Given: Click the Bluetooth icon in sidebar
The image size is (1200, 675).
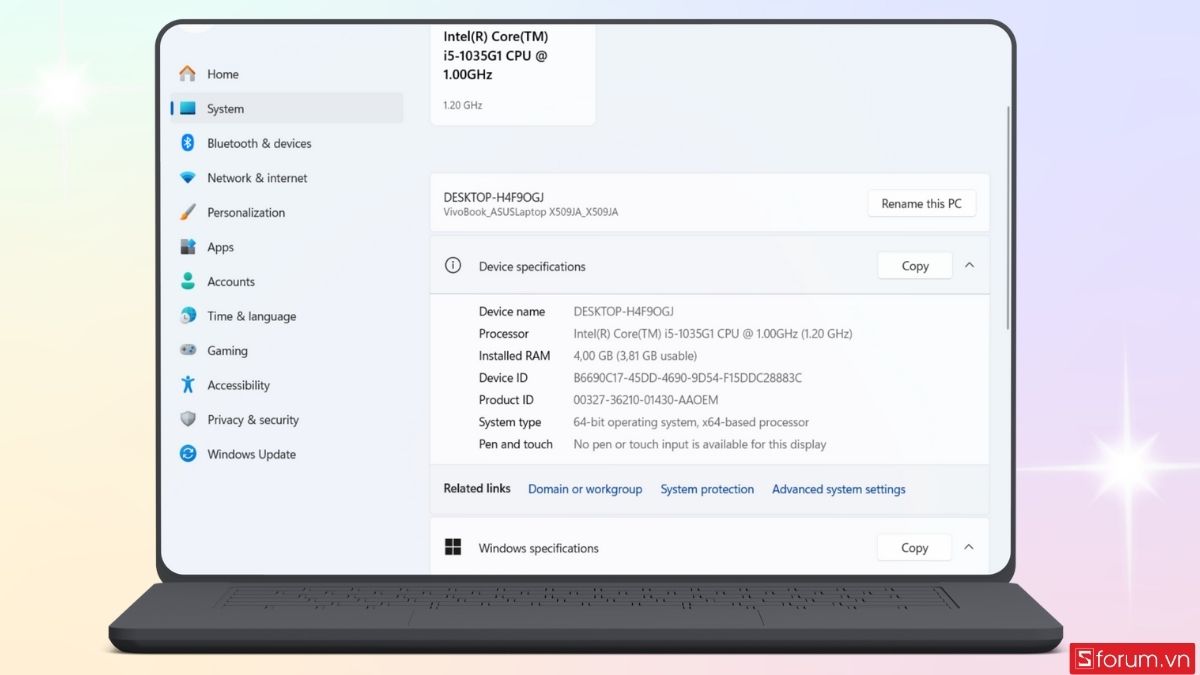Looking at the screenshot, I should click(x=187, y=143).
